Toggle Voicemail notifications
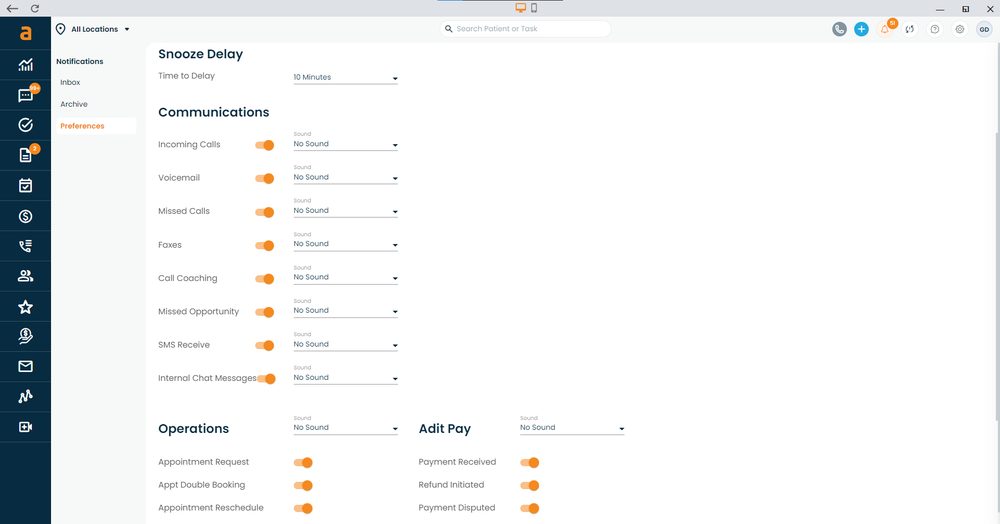Screen dimensions: 1000x524 pyautogui.click(x=265, y=178)
